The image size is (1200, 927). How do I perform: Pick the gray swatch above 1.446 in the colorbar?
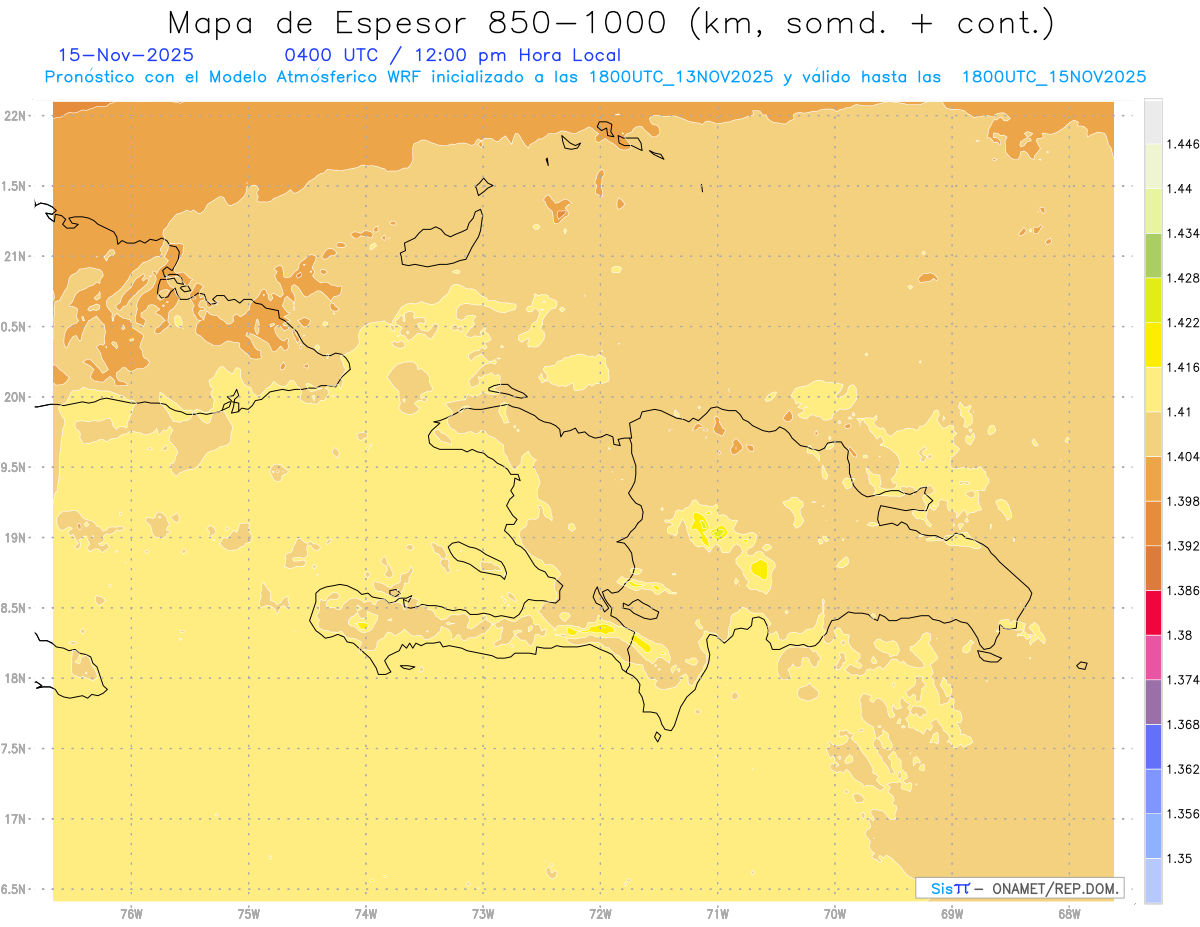pyautogui.click(x=1153, y=121)
